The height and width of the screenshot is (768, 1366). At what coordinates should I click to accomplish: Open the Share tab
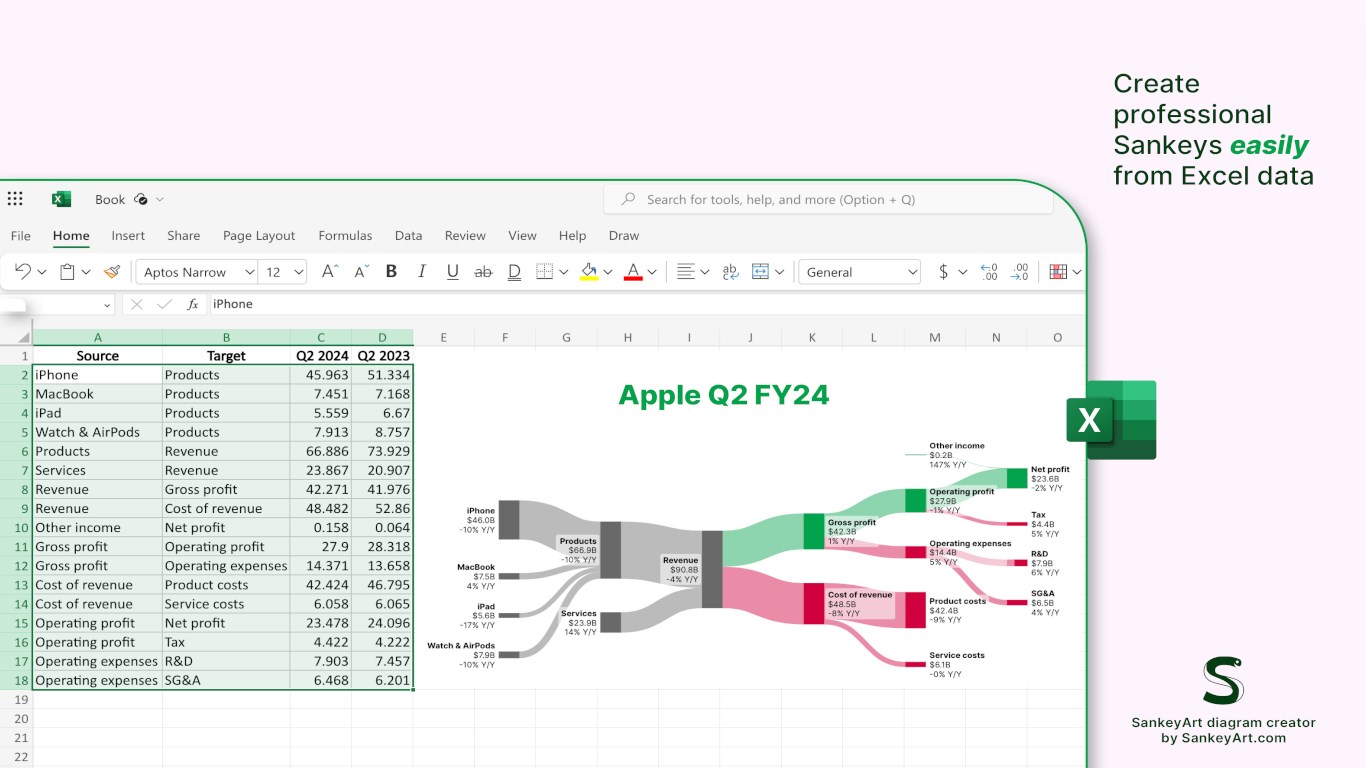(183, 236)
